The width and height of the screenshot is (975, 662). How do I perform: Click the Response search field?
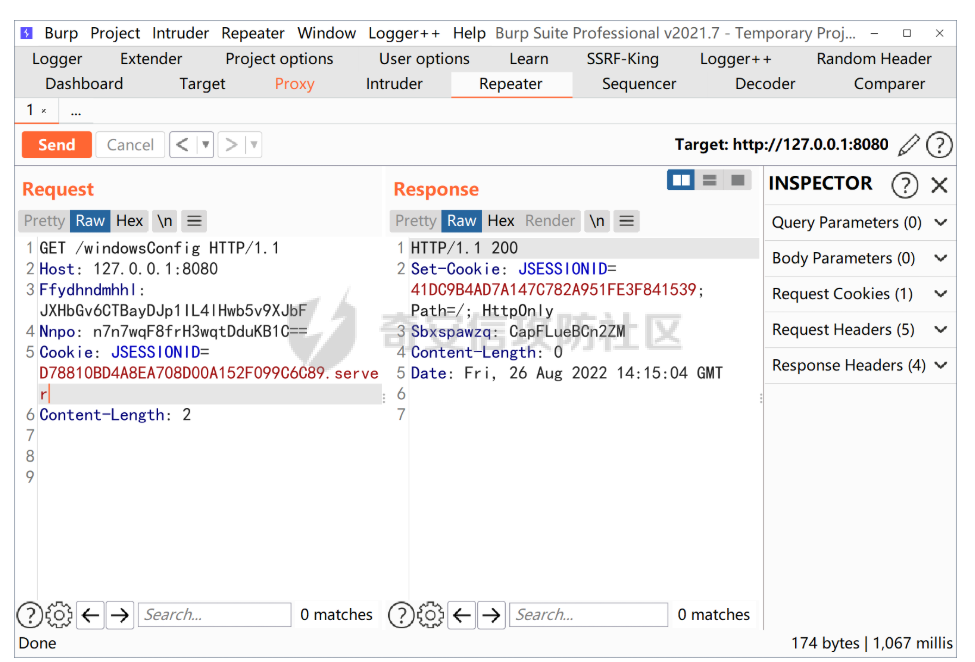click(588, 615)
